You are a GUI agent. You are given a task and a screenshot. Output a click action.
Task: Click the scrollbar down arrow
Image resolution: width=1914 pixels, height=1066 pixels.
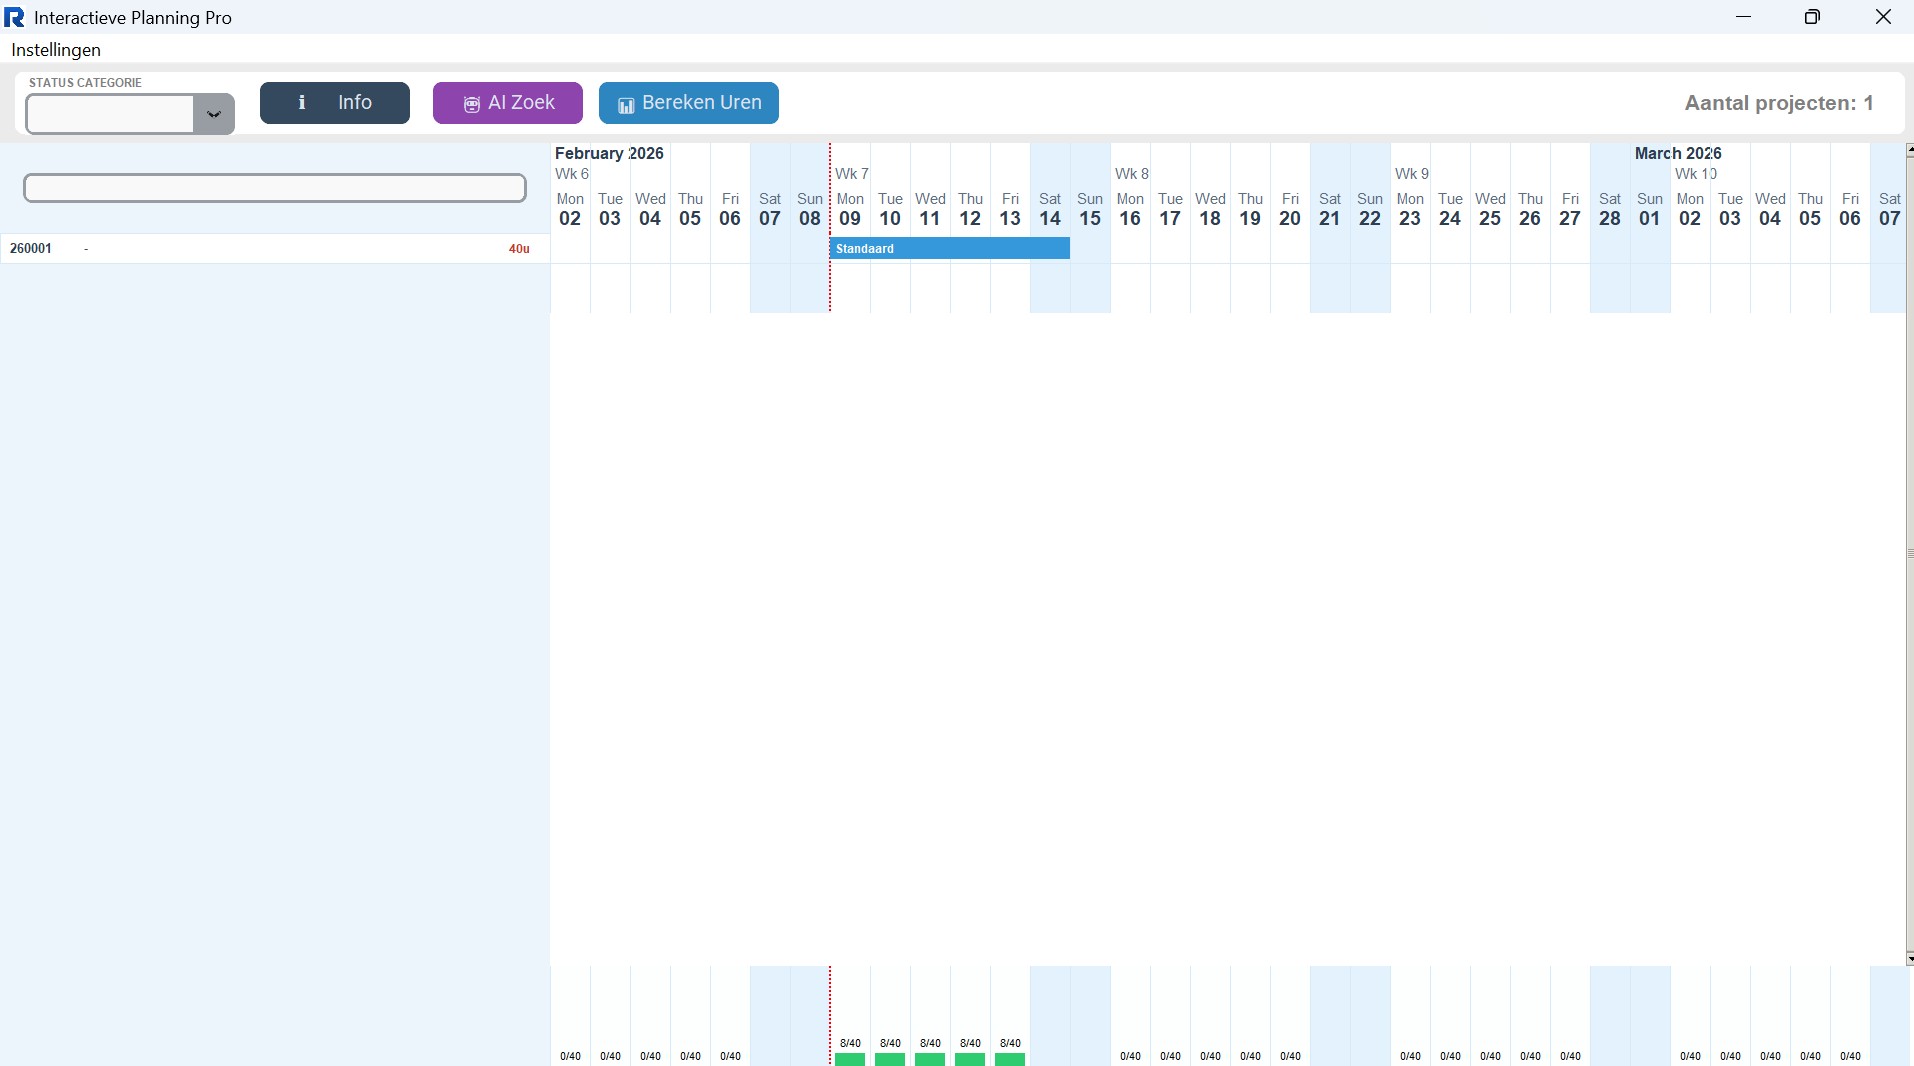pyautogui.click(x=1909, y=959)
